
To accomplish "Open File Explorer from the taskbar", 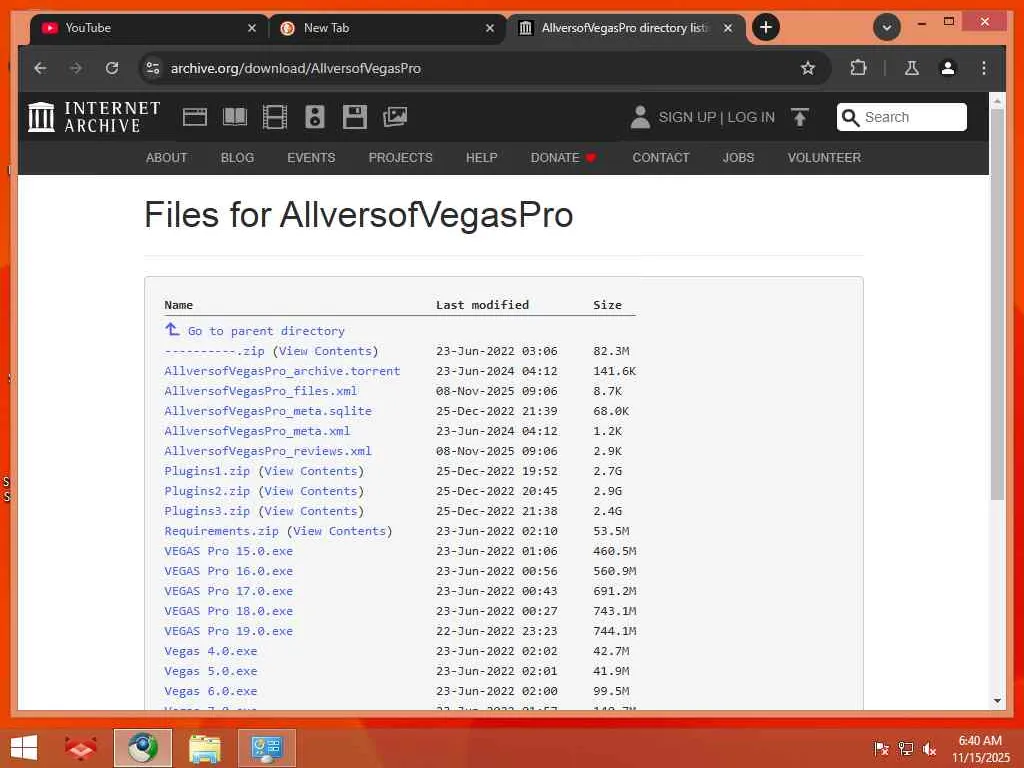I will click(204, 748).
